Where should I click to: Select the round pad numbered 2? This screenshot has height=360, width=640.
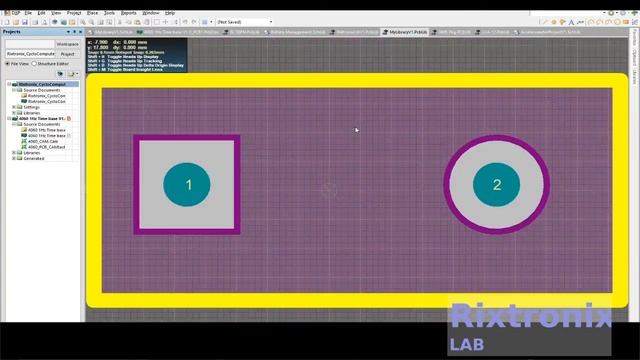[x=496, y=184]
